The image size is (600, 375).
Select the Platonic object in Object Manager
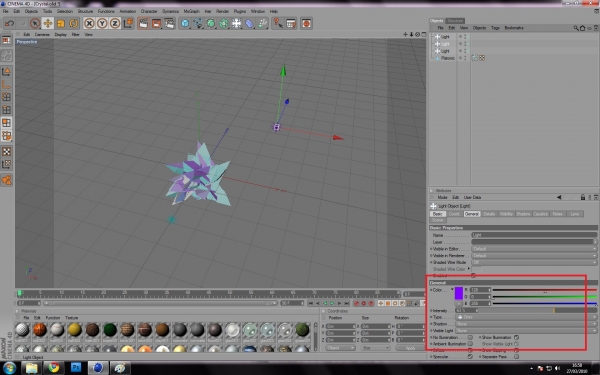[448, 58]
